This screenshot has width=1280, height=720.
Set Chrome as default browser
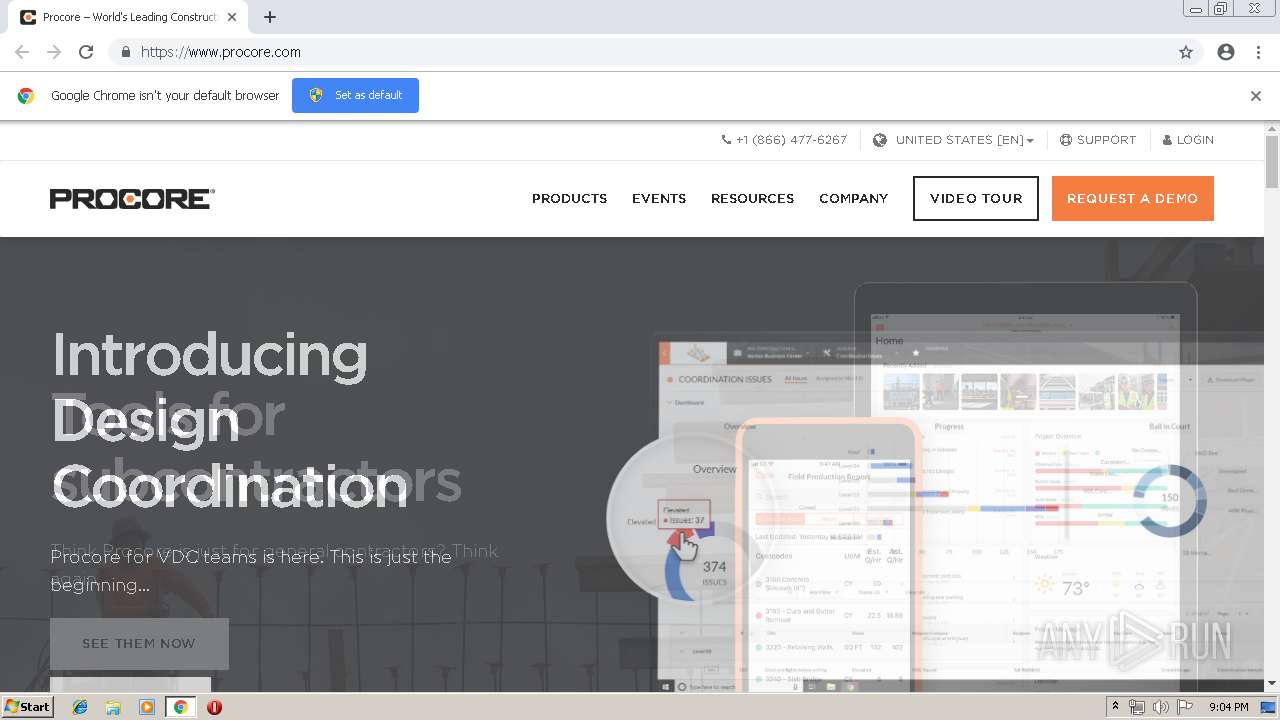355,95
